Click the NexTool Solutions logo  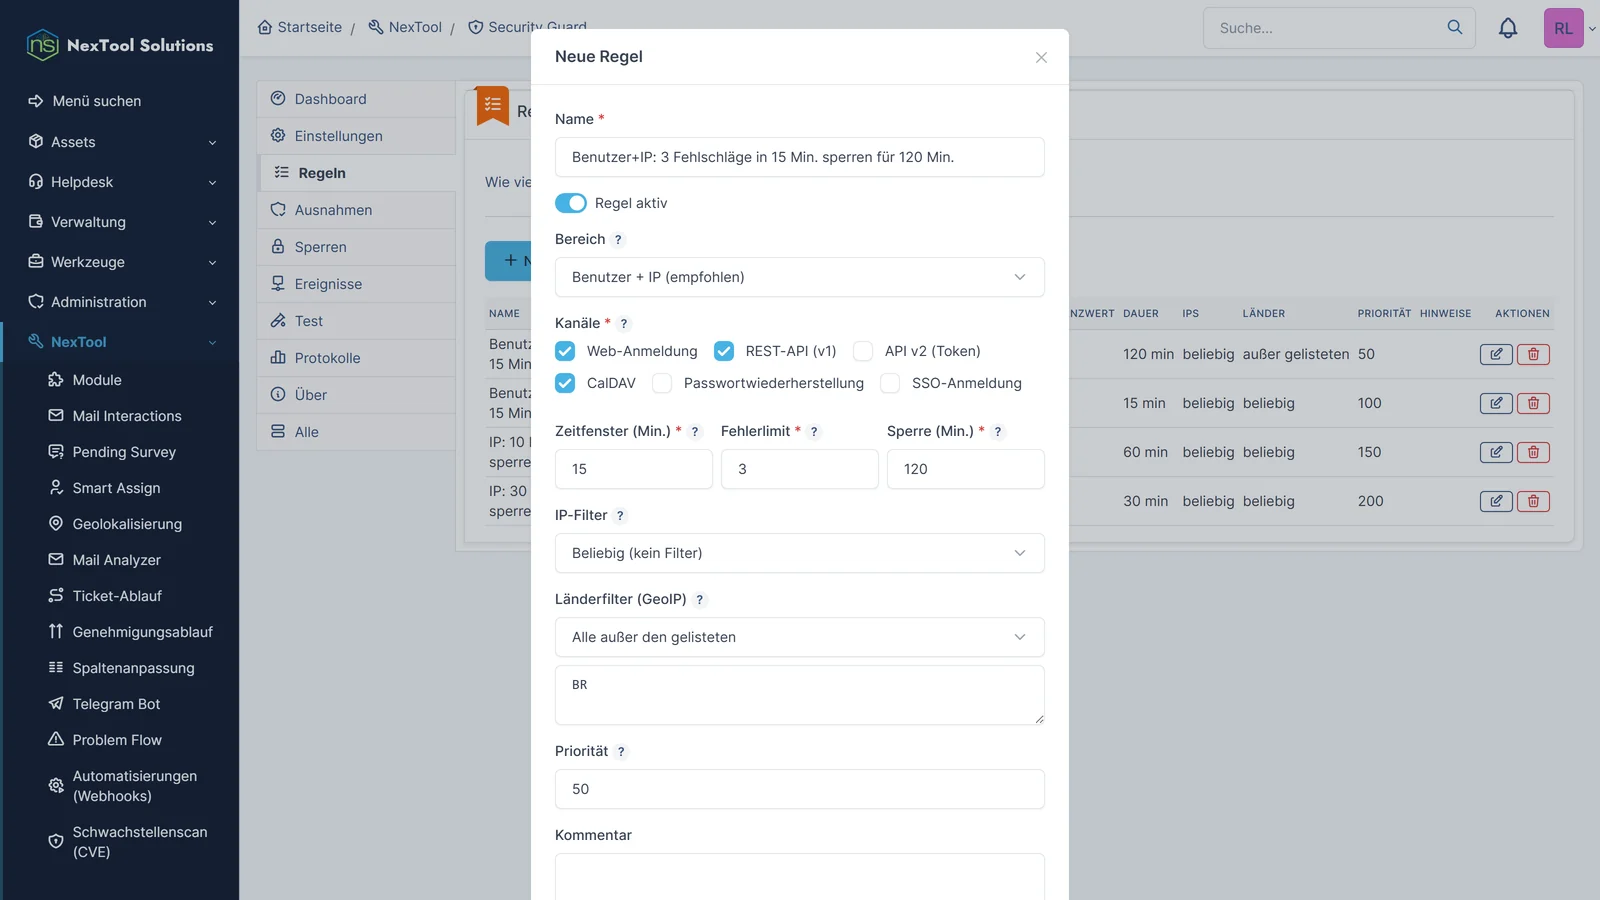[x=120, y=45]
